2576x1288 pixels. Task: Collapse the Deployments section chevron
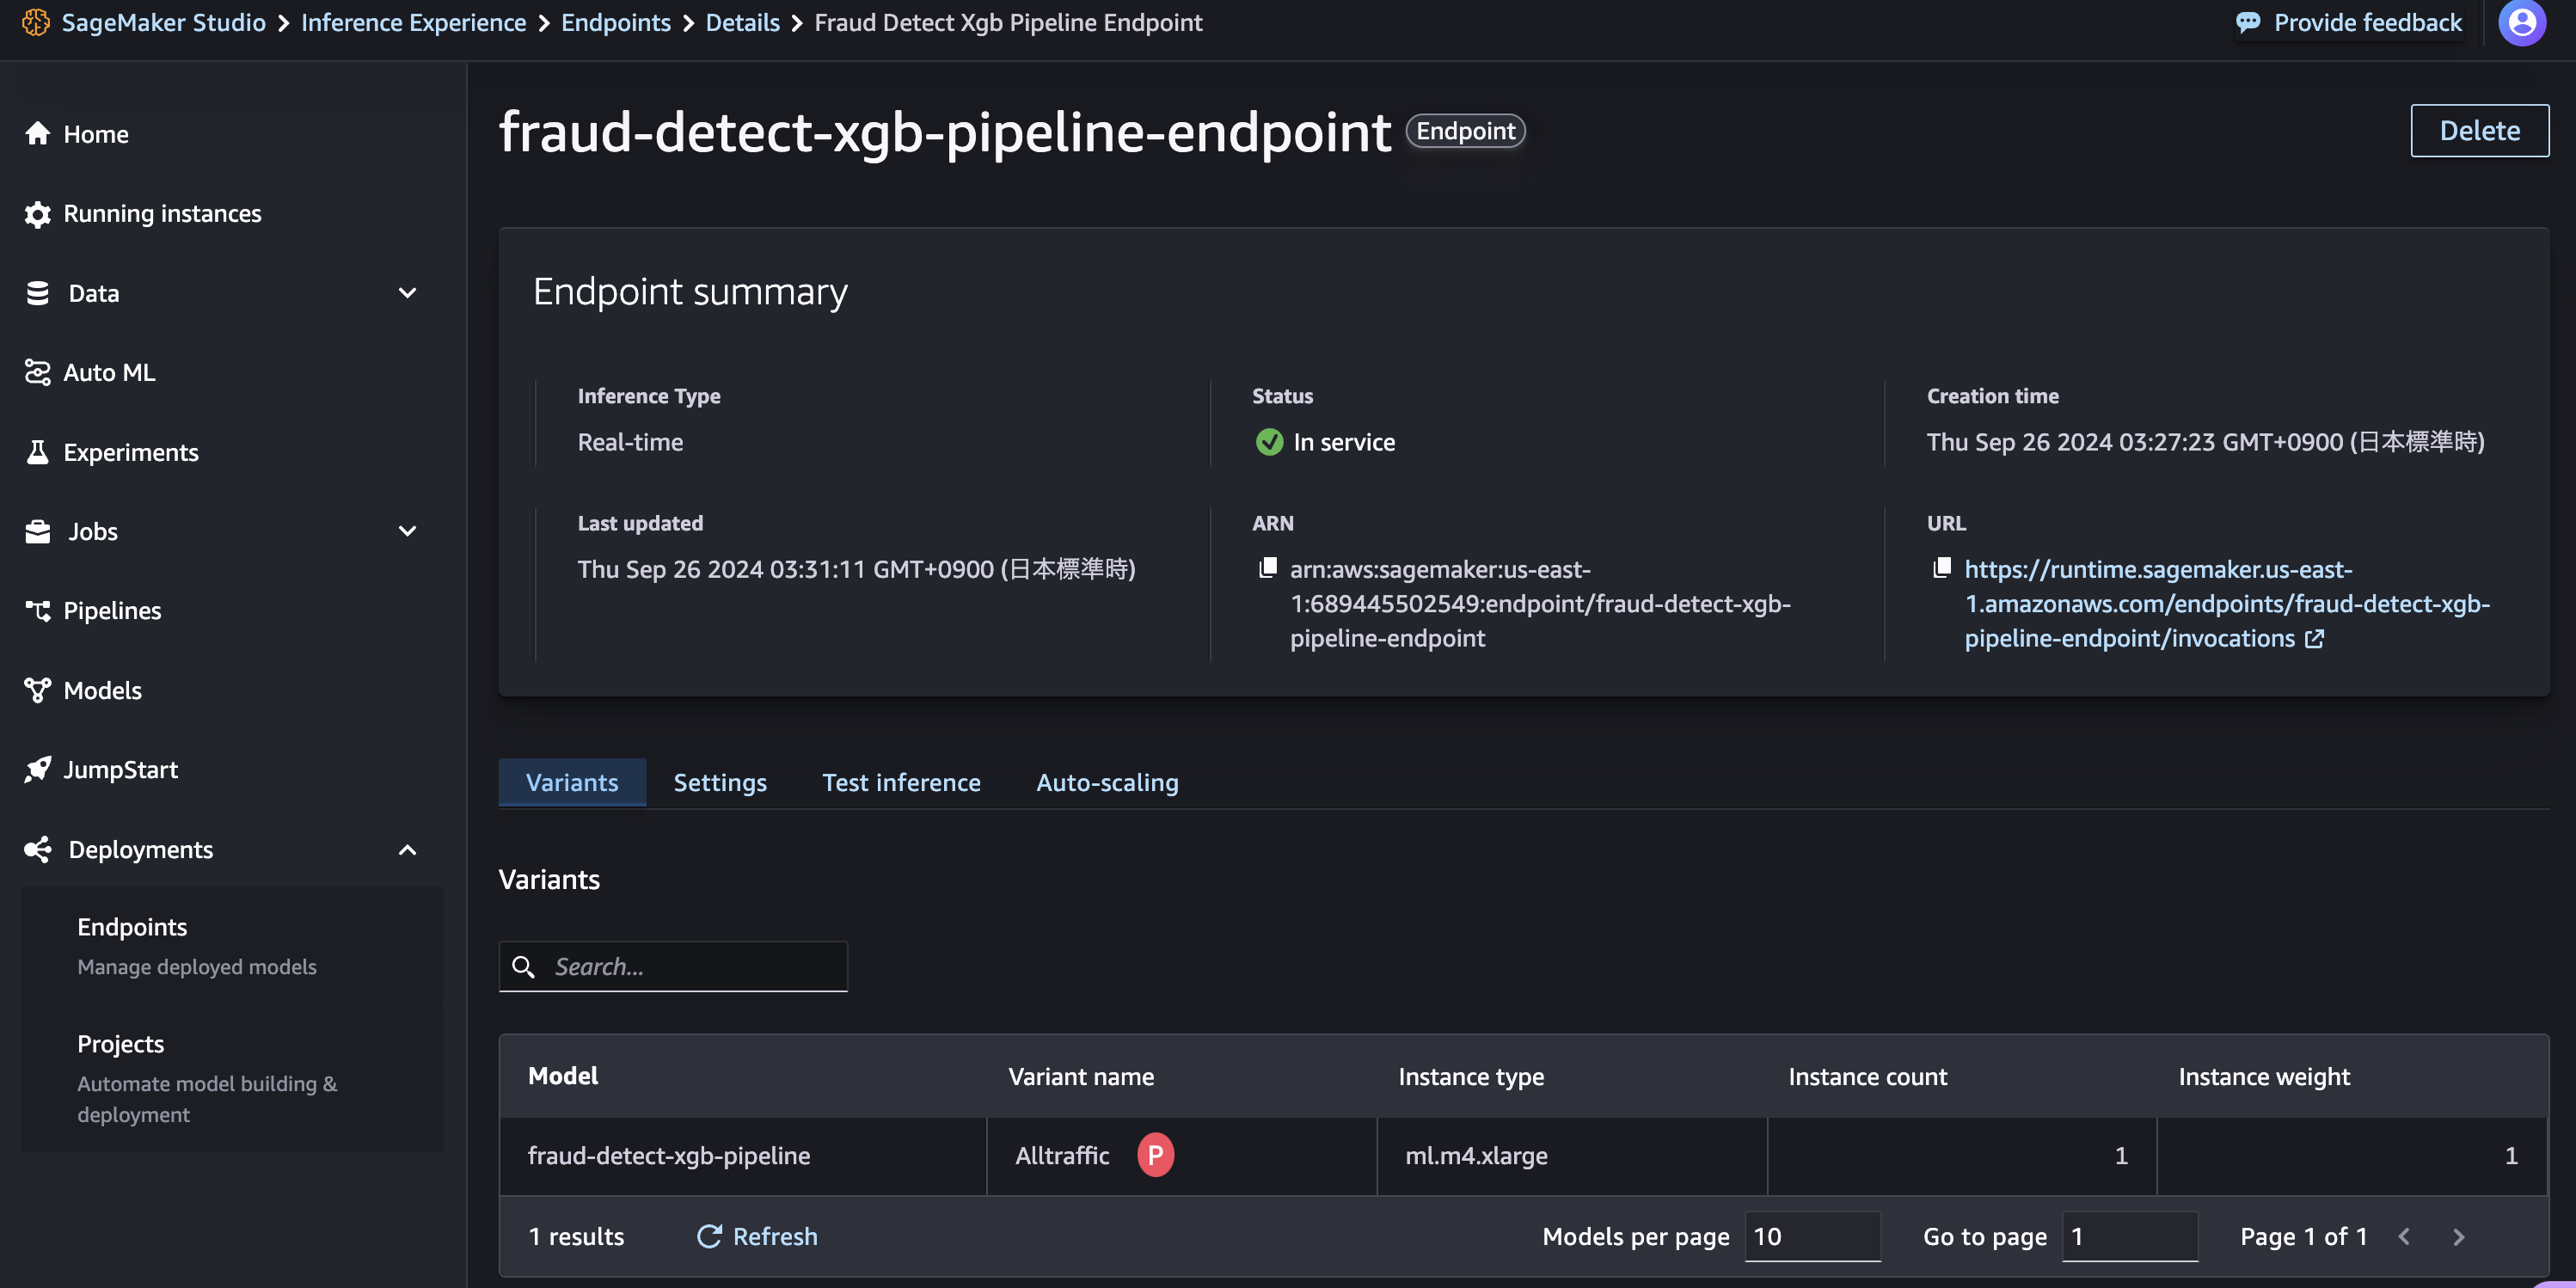407,850
